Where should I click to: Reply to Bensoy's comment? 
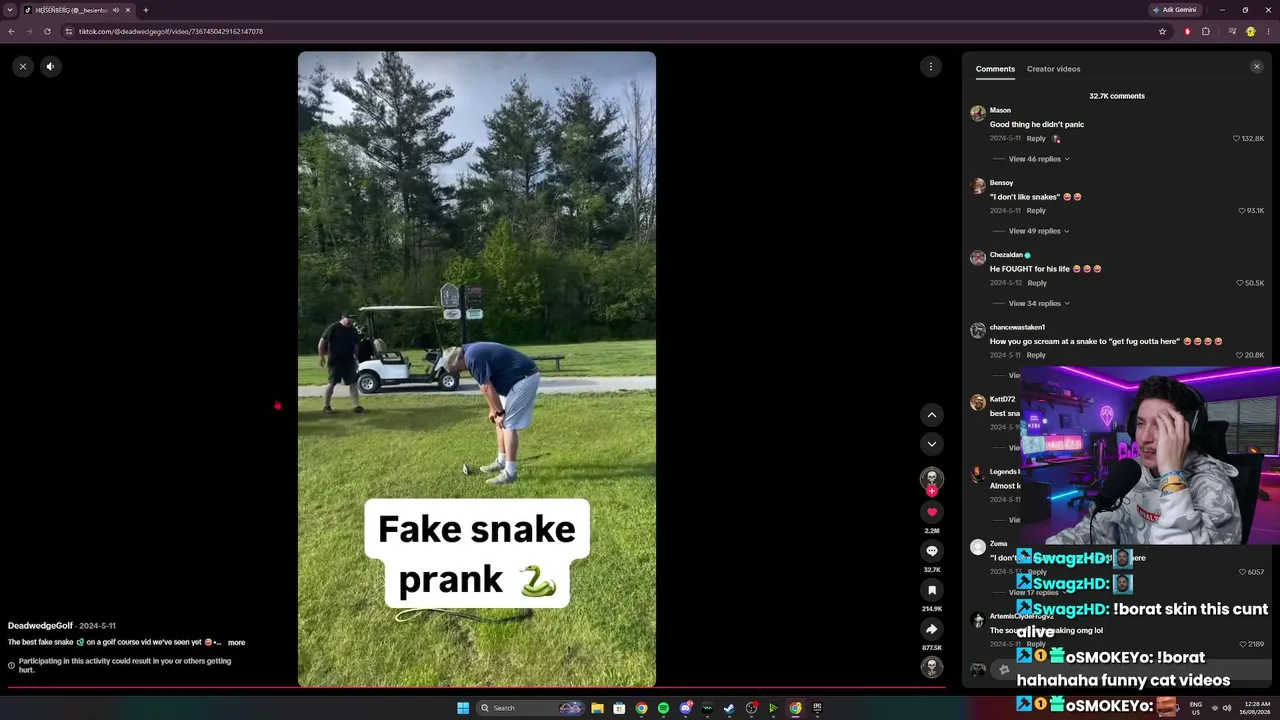tap(1036, 211)
